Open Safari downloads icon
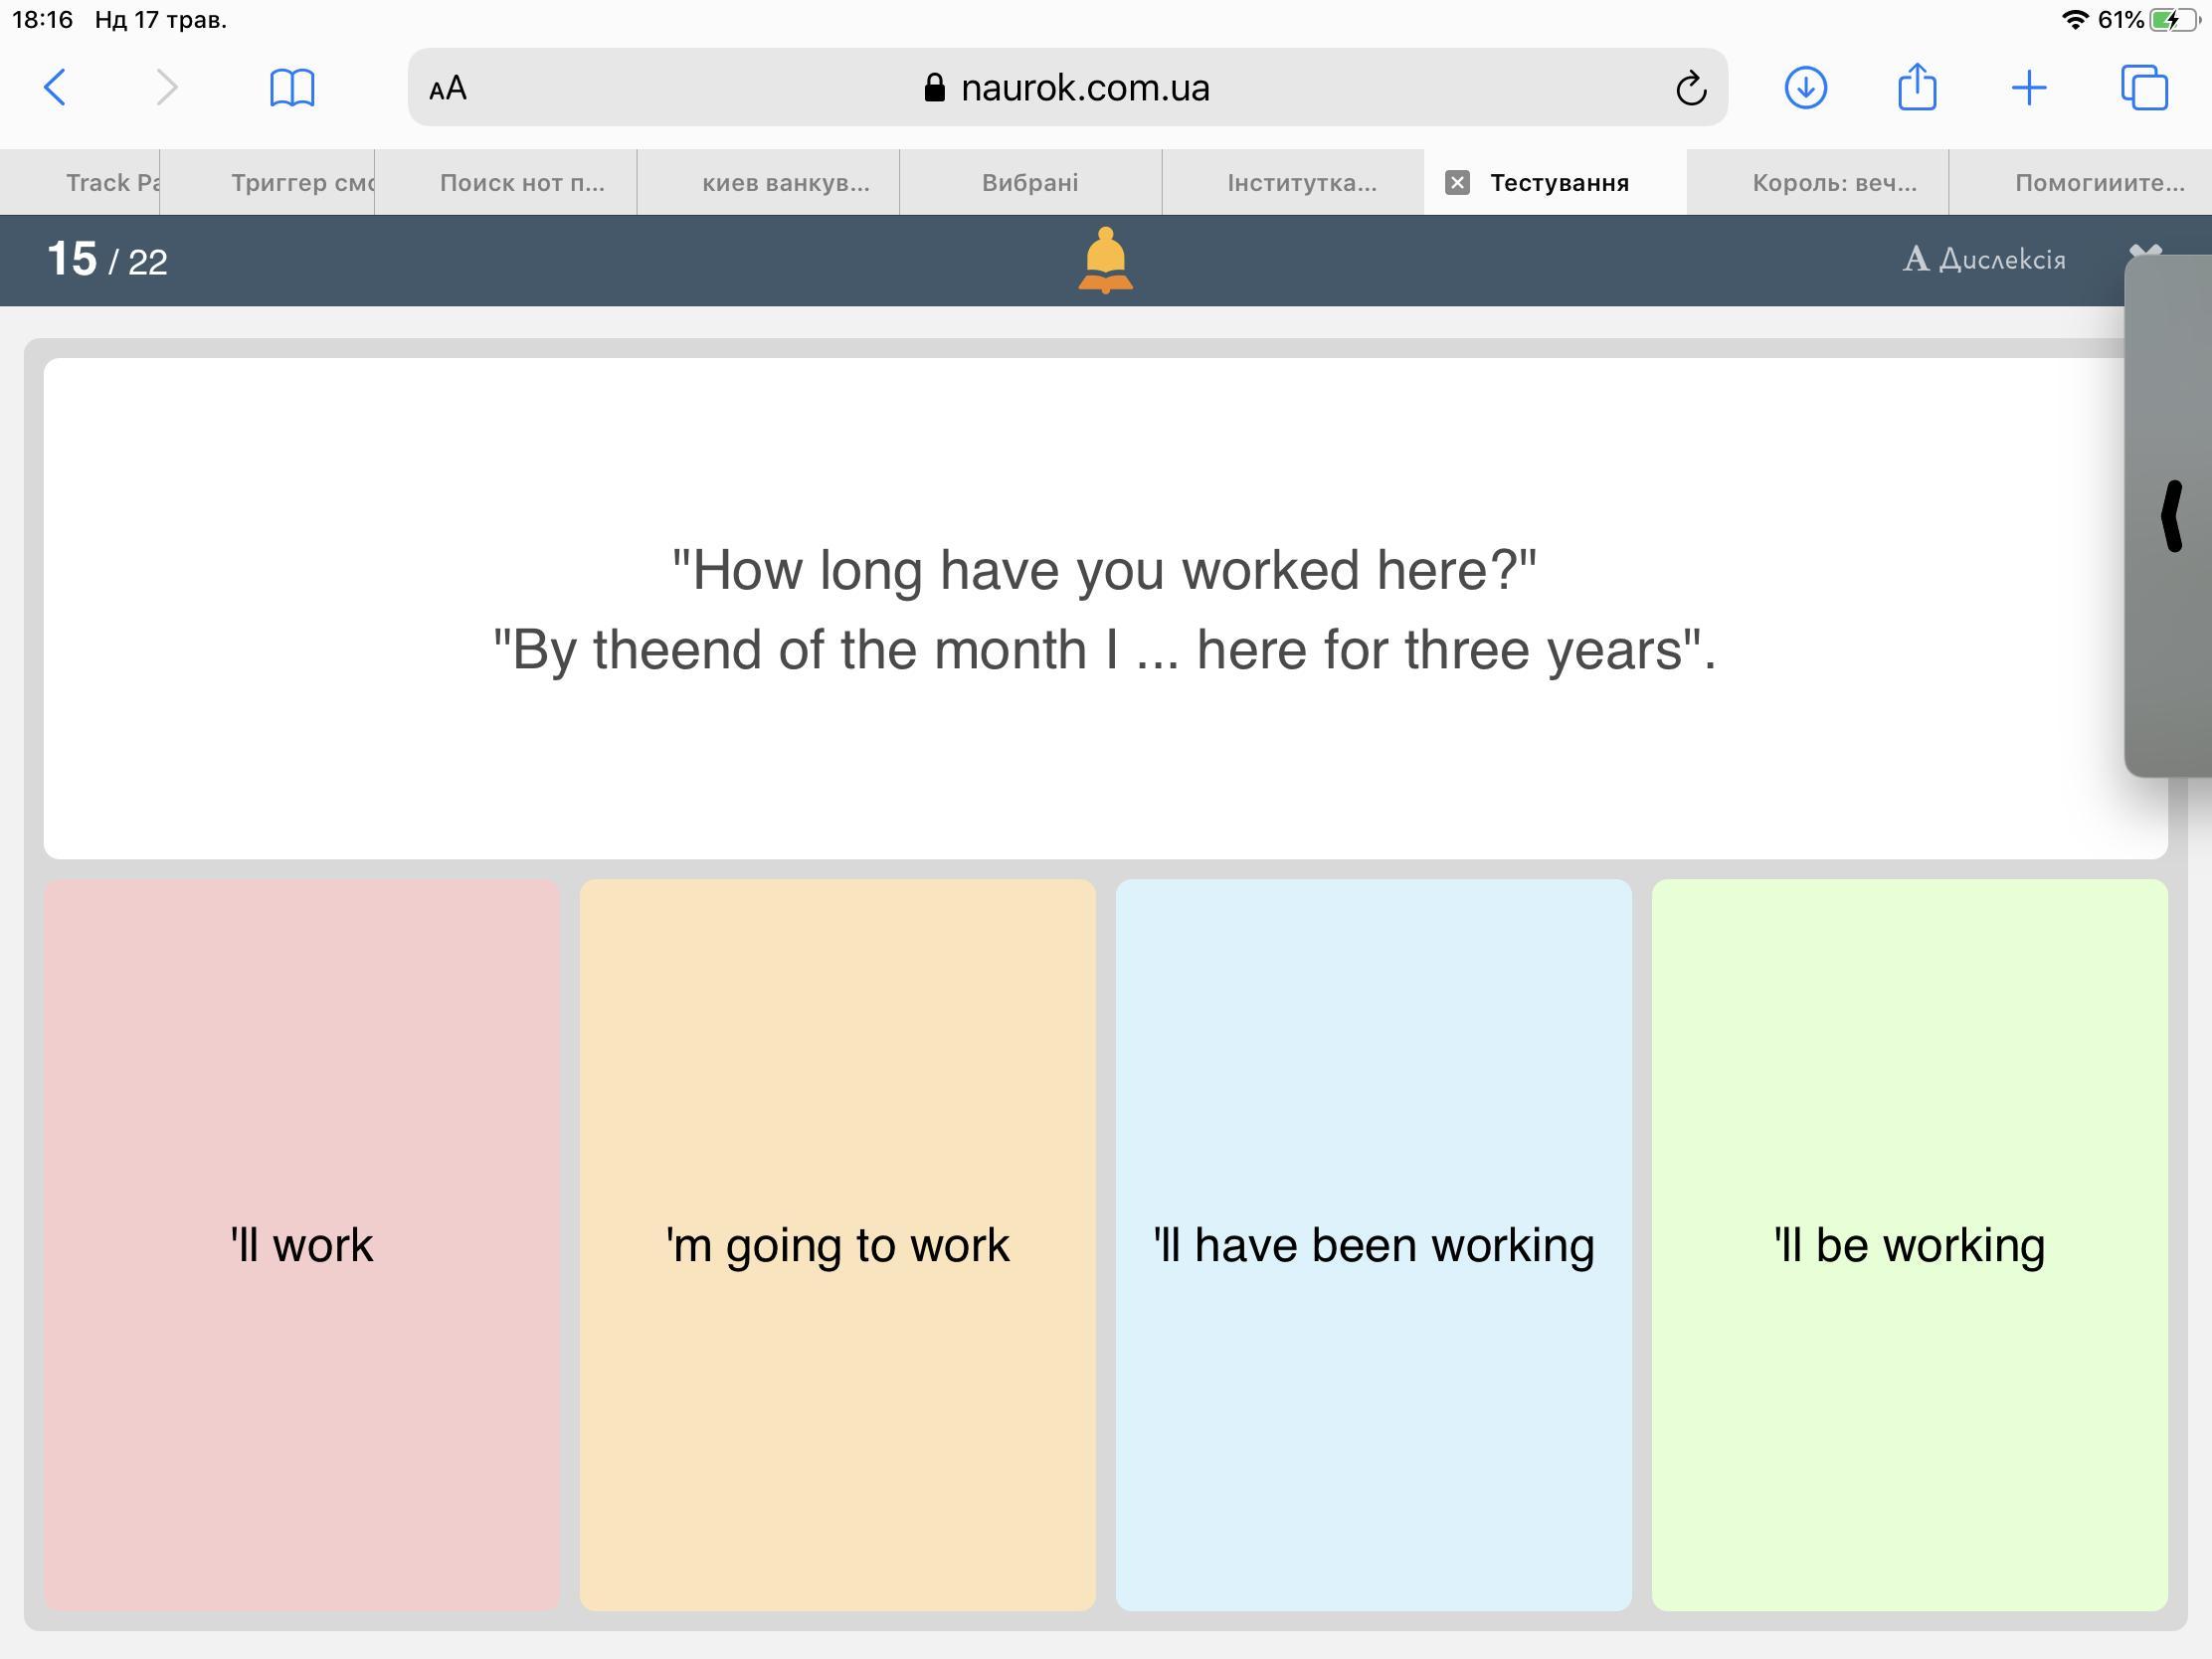Viewport: 2212px width, 1659px height. point(1805,88)
